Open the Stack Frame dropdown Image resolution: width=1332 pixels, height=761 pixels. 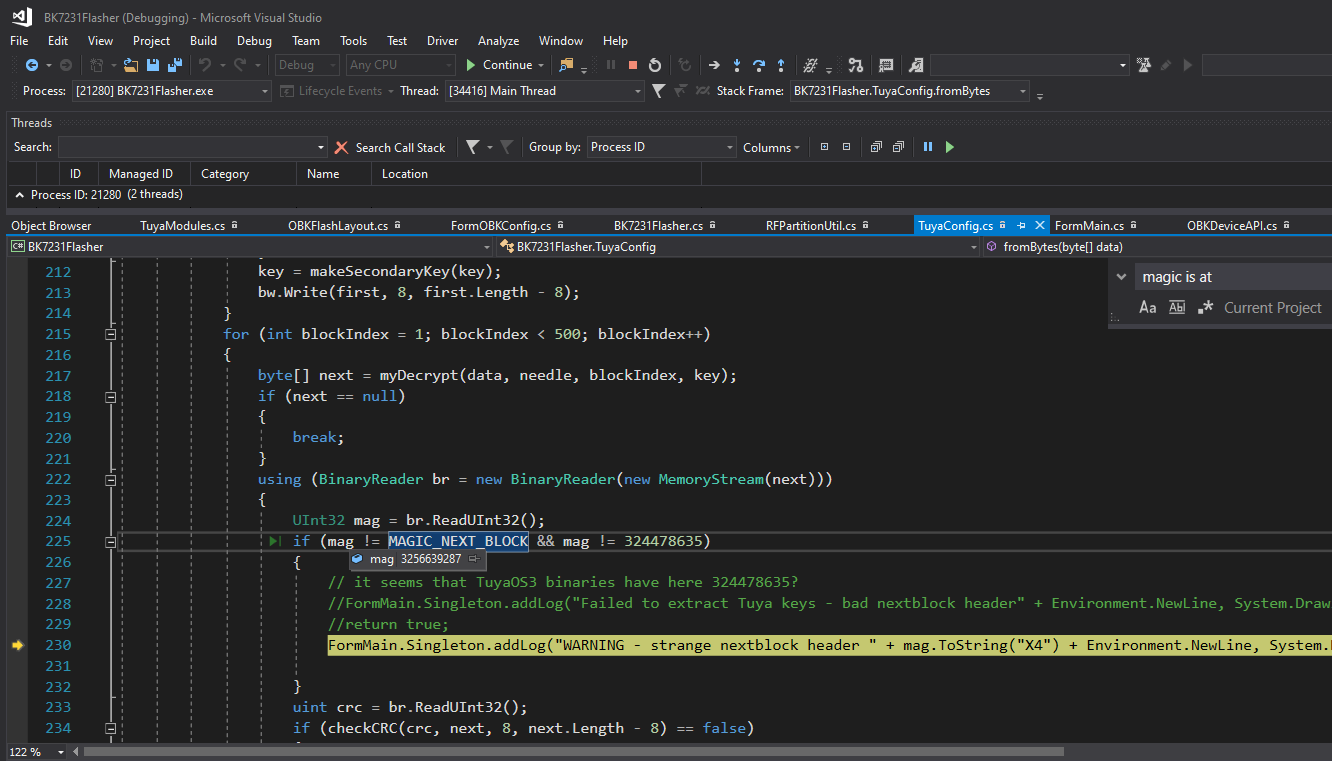pyautogui.click(x=910, y=91)
